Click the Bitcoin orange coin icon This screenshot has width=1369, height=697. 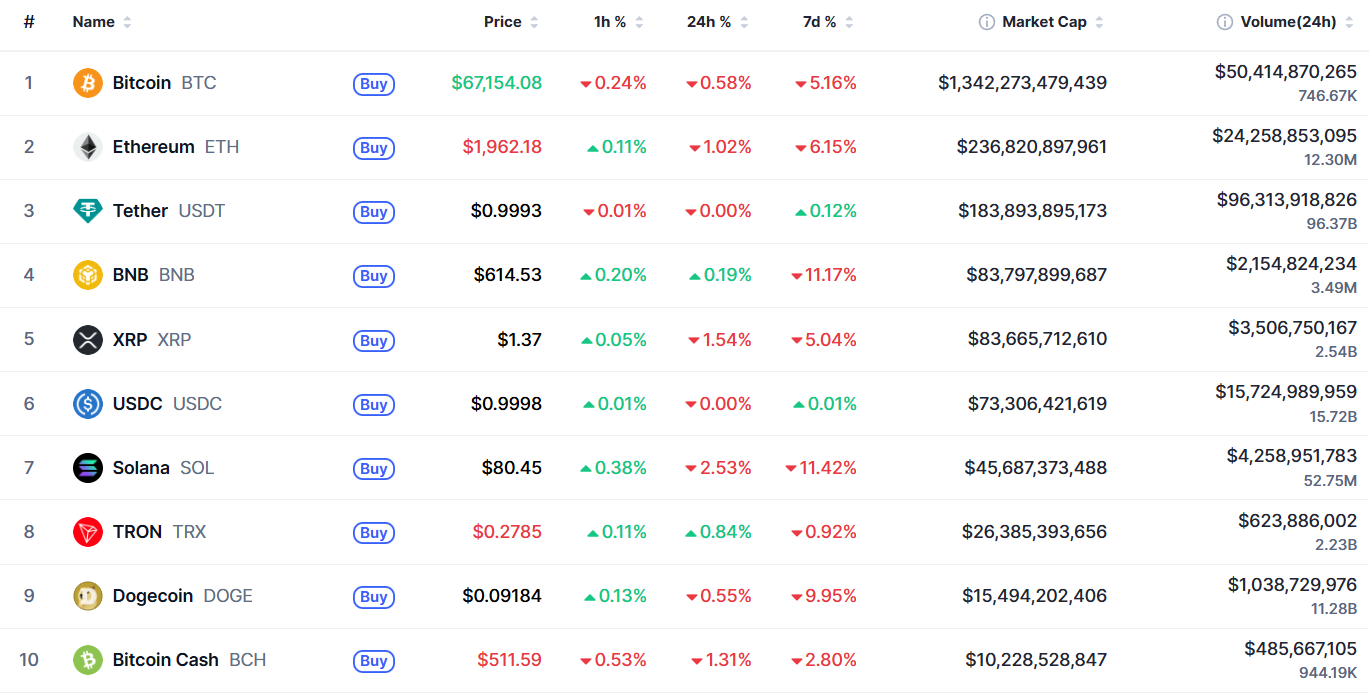point(88,83)
